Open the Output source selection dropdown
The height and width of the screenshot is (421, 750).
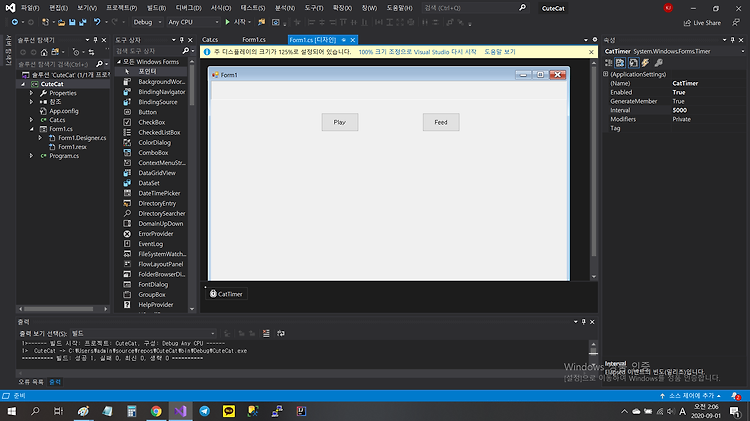tap(143, 333)
